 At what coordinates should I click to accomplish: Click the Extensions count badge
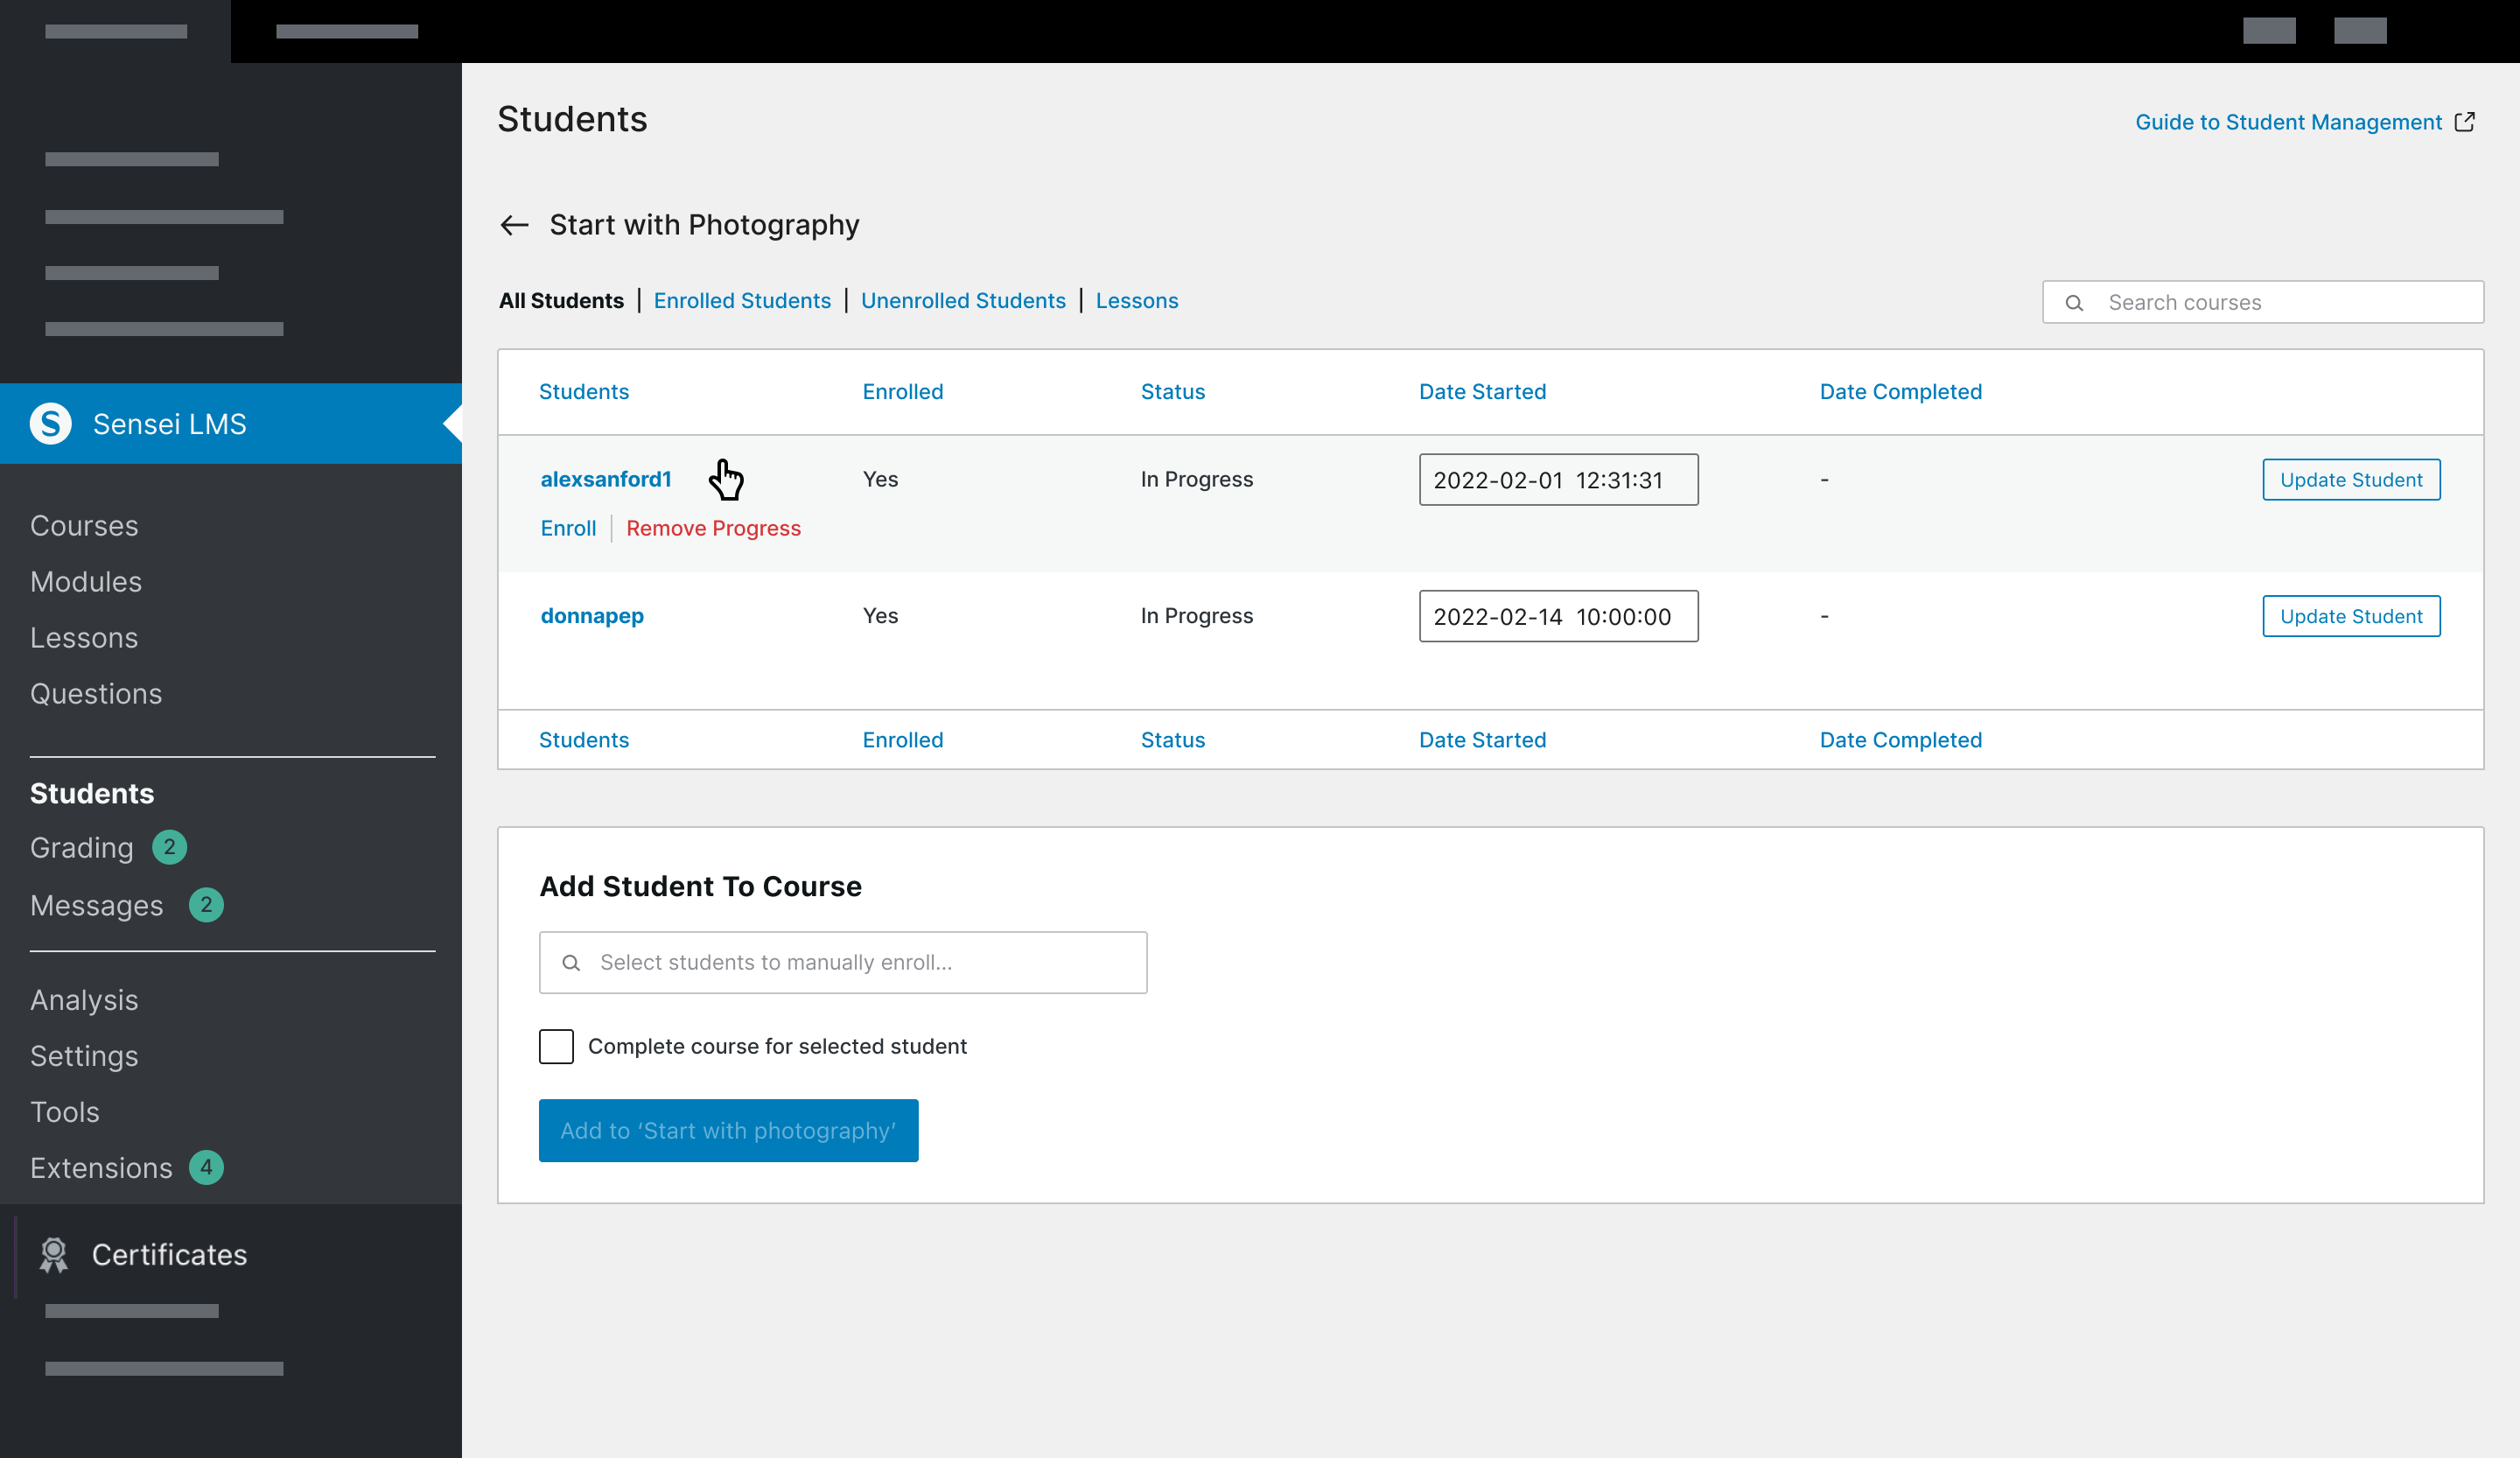click(x=206, y=1166)
